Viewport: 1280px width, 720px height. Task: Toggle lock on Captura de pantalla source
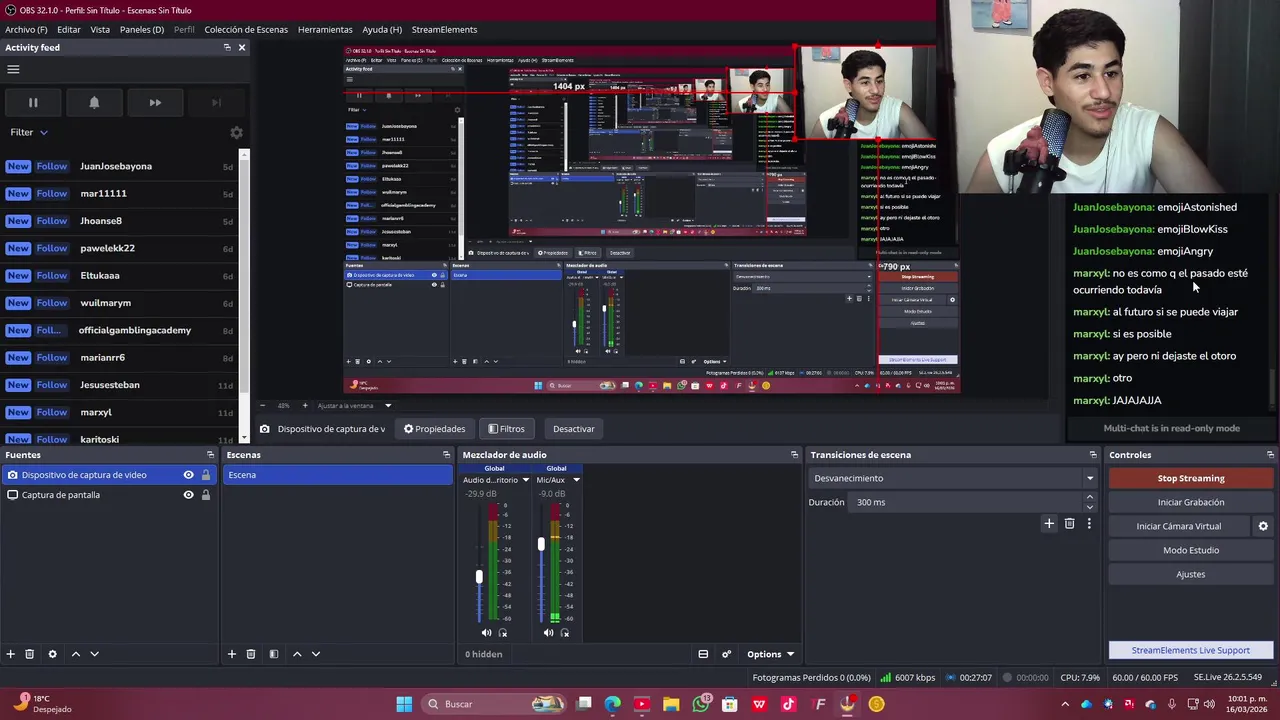[x=206, y=495]
